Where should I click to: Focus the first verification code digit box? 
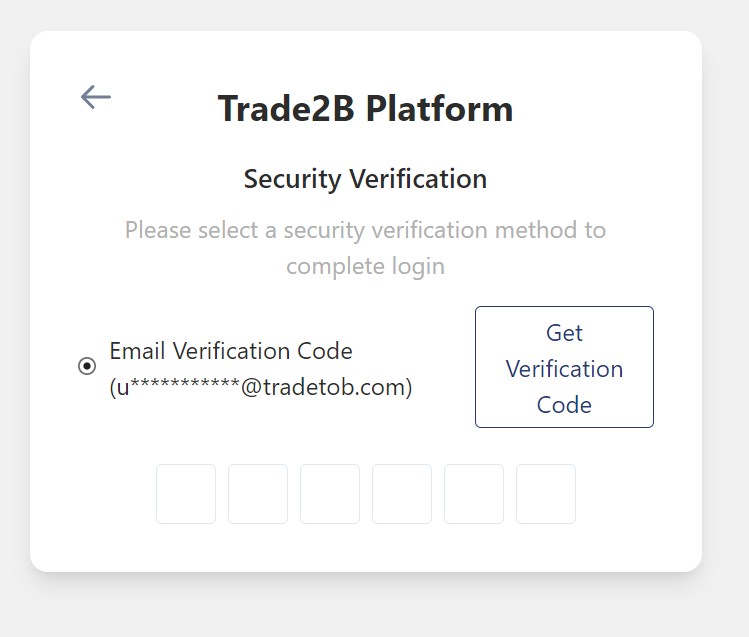186,494
